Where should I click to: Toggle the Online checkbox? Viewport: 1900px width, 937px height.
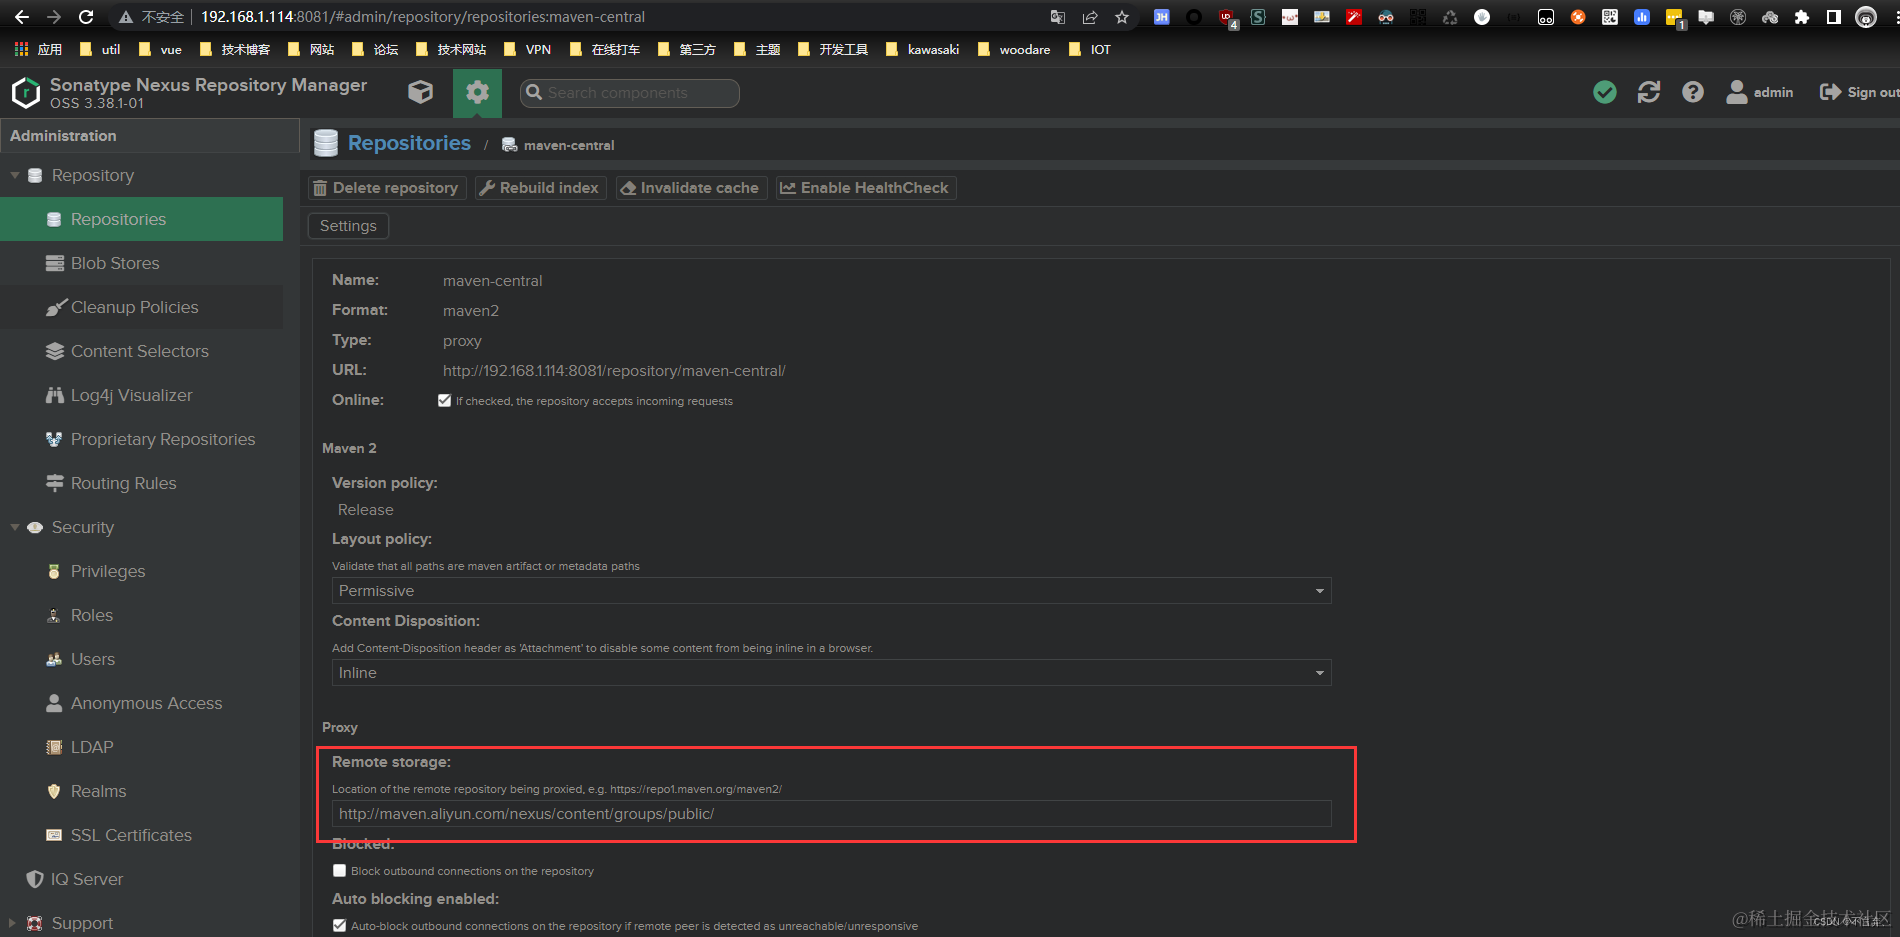click(x=444, y=400)
